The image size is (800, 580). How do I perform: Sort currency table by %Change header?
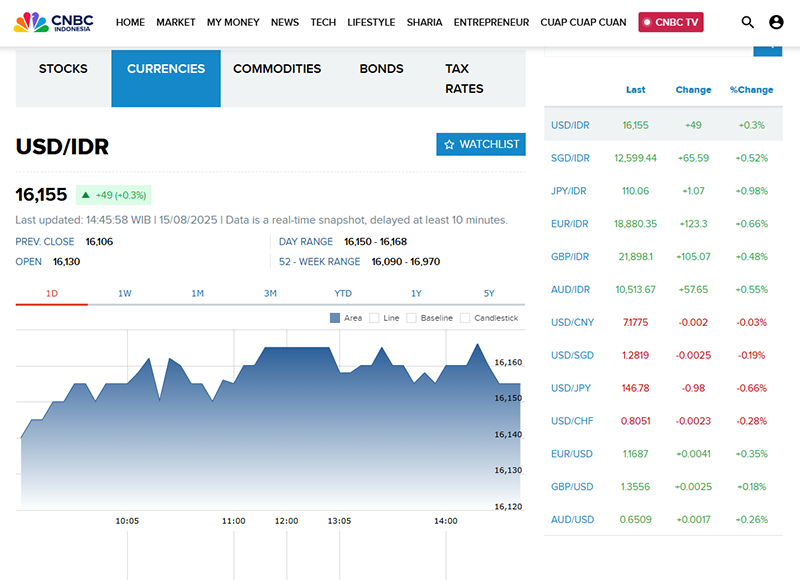(751, 90)
